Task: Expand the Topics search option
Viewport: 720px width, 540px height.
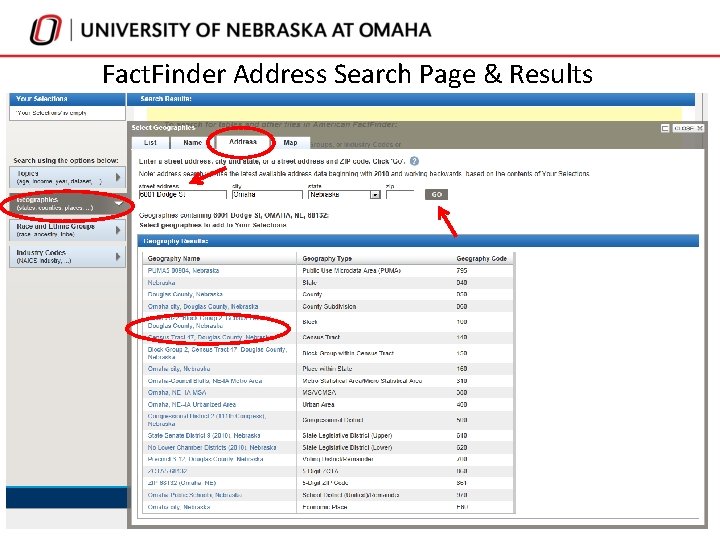Action: (x=67, y=177)
